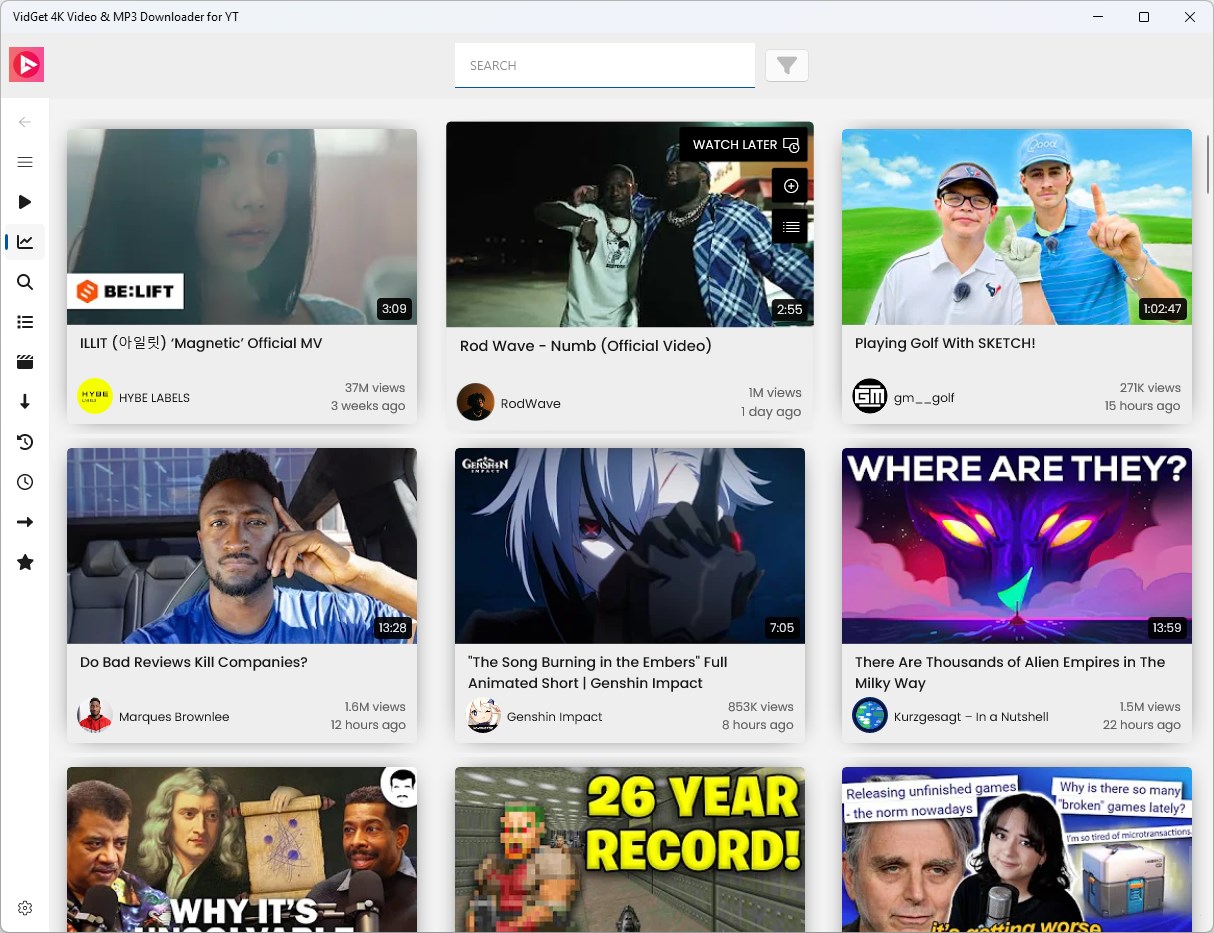This screenshot has height=933, width=1214.
Task: Click title 'ILLIT (아일릿) 'Magnetic' Official MV'
Action: (x=201, y=343)
